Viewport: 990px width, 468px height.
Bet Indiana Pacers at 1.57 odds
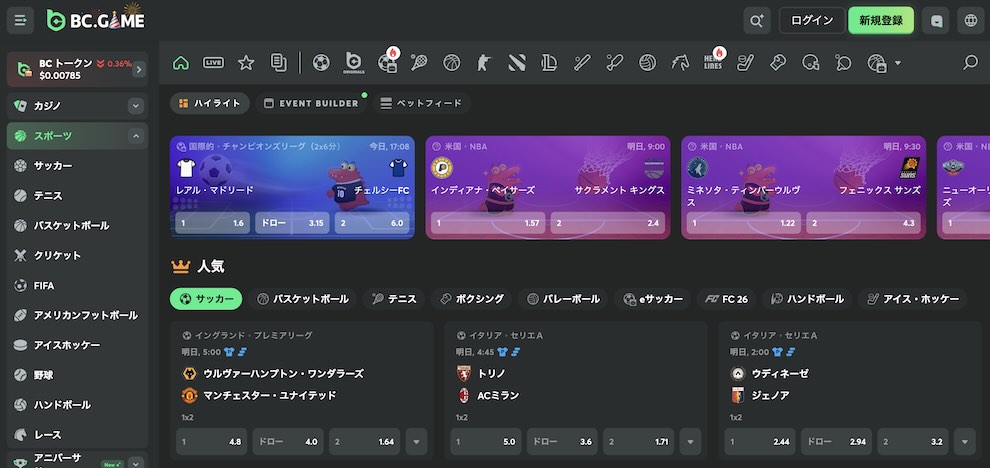(488, 223)
